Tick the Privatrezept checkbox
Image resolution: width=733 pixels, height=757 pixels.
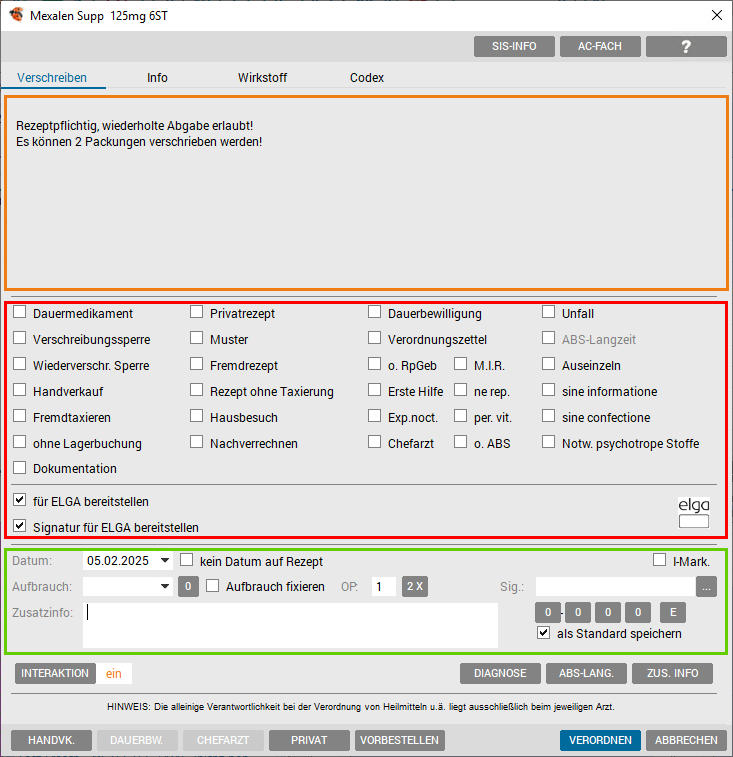pyautogui.click(x=197, y=312)
